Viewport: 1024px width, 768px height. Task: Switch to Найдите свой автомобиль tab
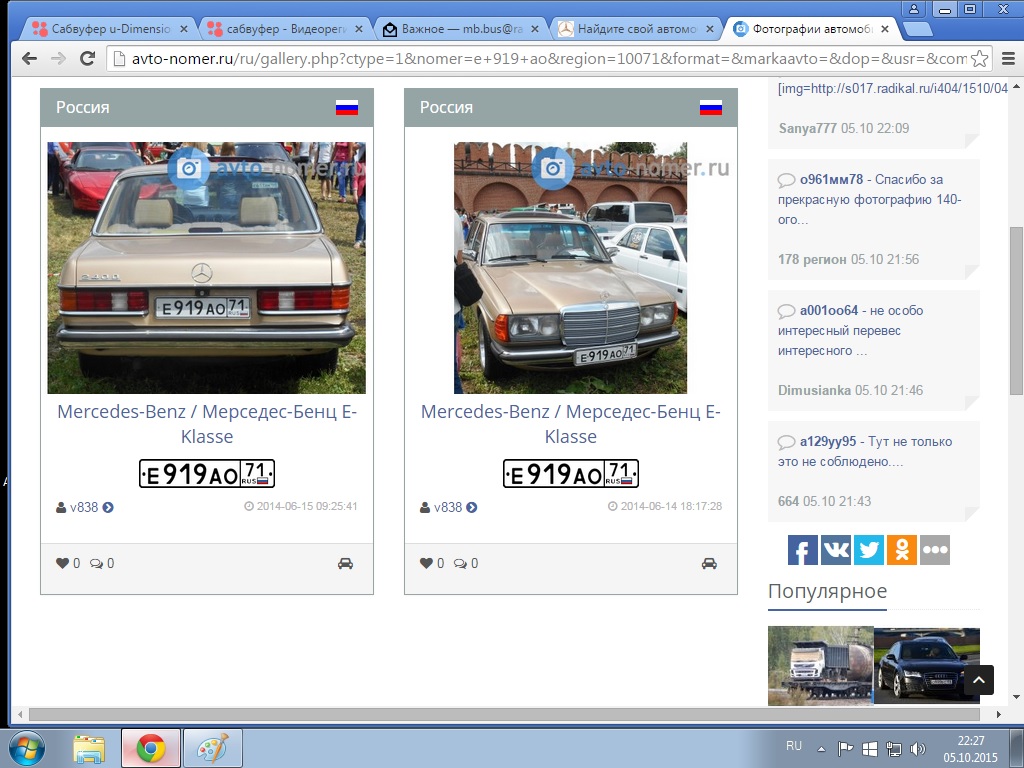tap(637, 29)
